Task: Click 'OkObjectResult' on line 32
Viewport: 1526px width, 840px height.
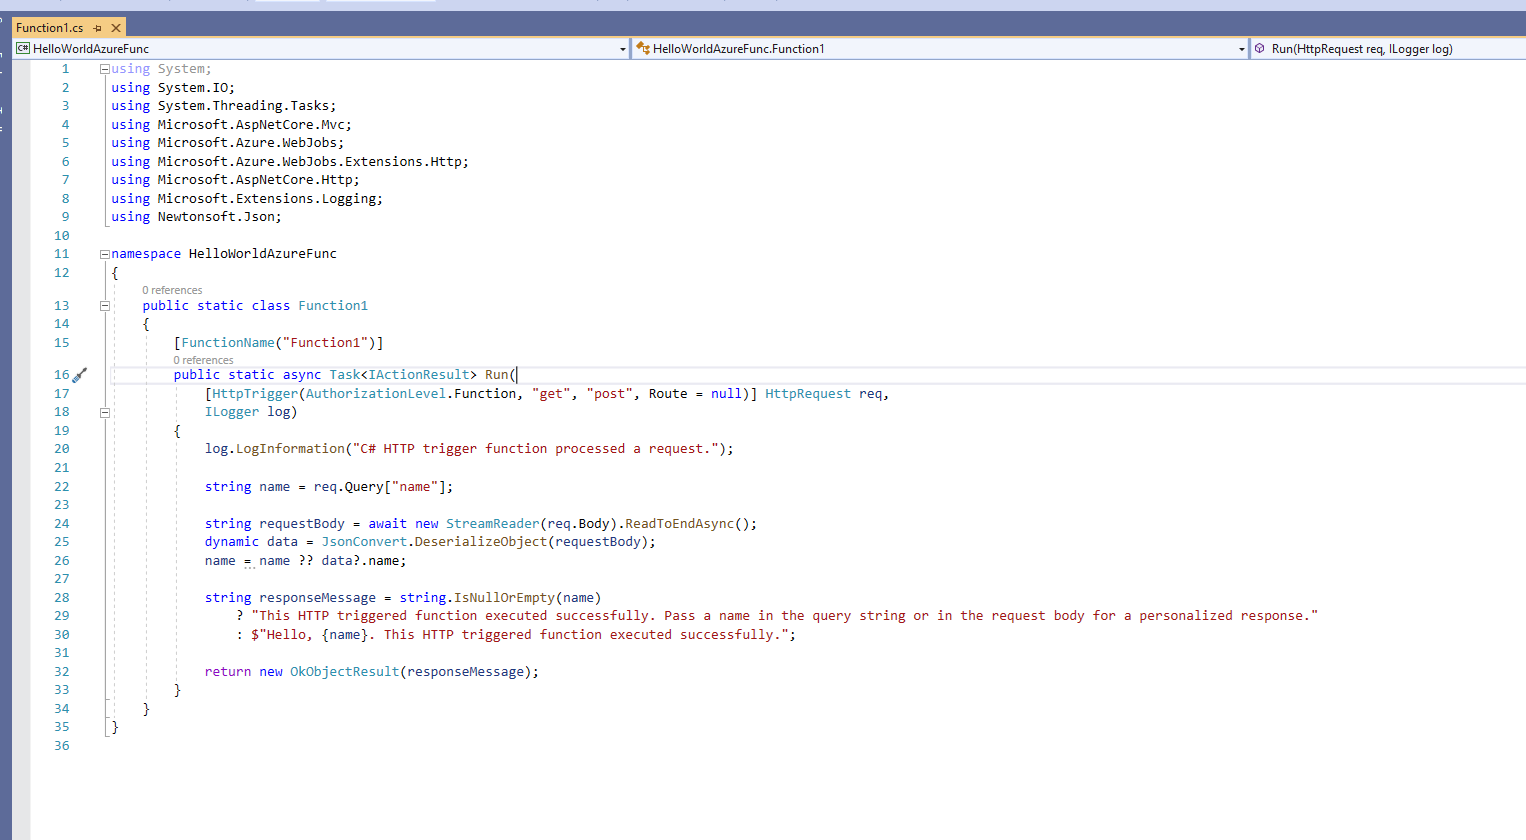Action: pyautogui.click(x=345, y=672)
